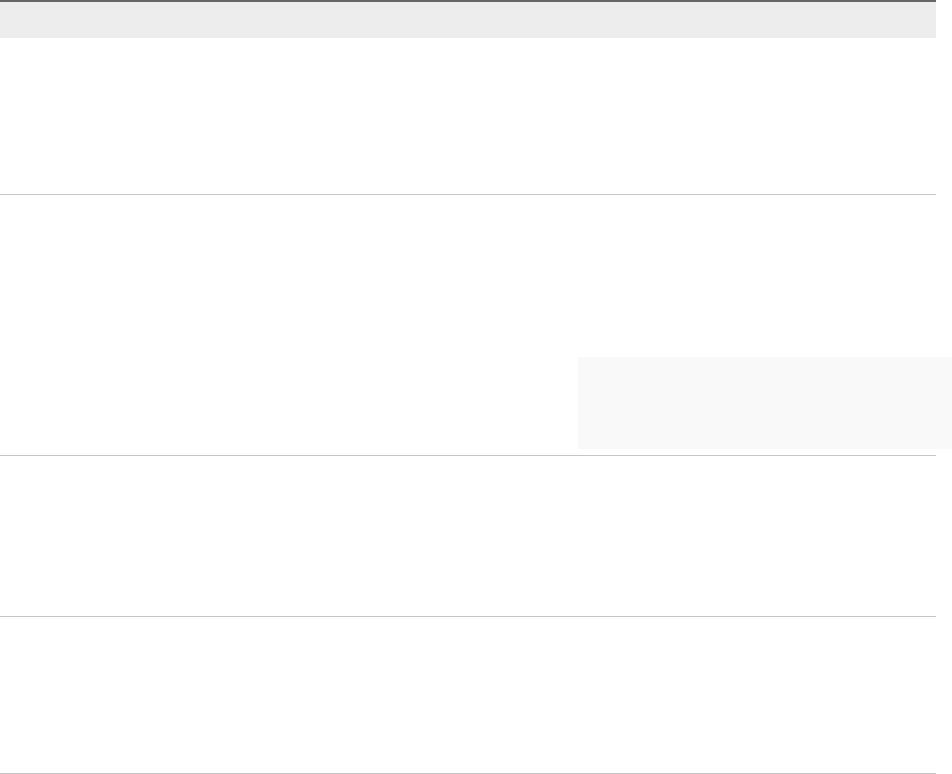Click the divider line below the first row
The image size is (952, 774).
coord(468,194)
